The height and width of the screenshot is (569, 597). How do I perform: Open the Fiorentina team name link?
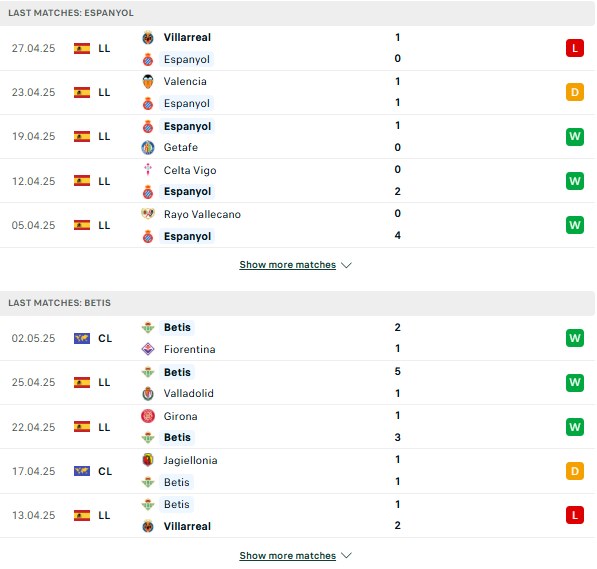point(190,349)
